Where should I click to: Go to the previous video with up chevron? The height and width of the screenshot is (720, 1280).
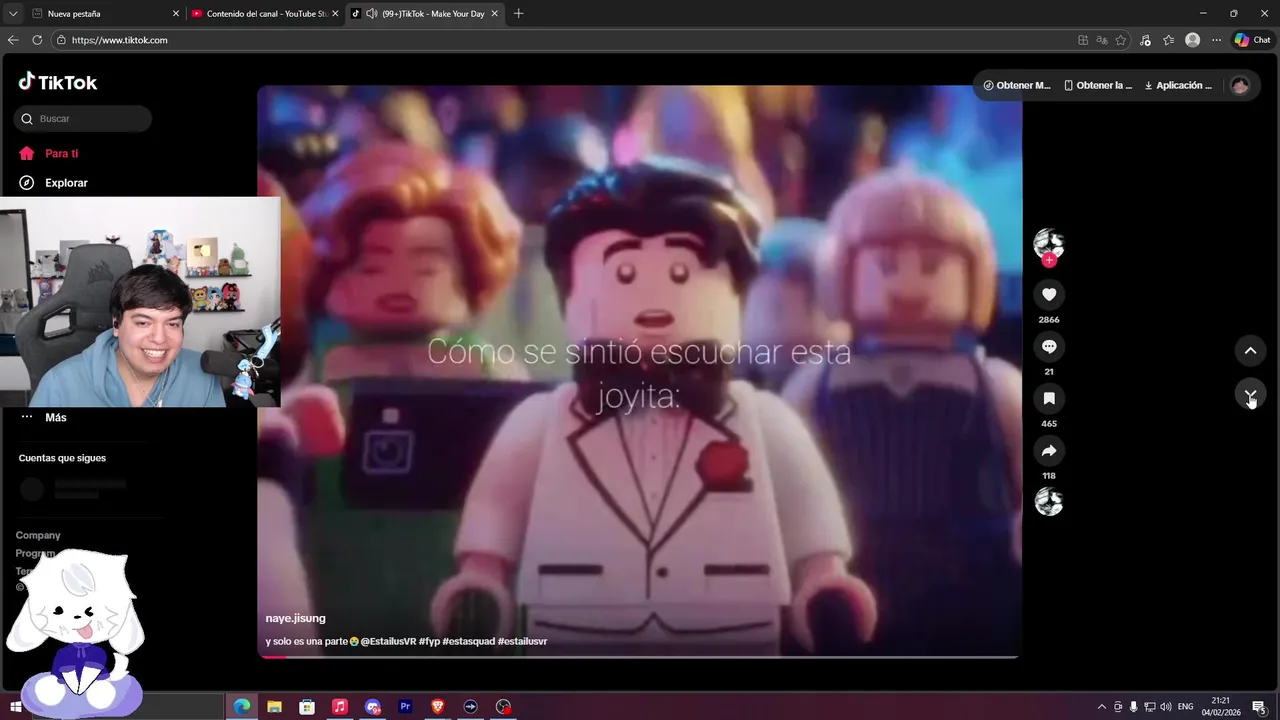[x=1250, y=351]
